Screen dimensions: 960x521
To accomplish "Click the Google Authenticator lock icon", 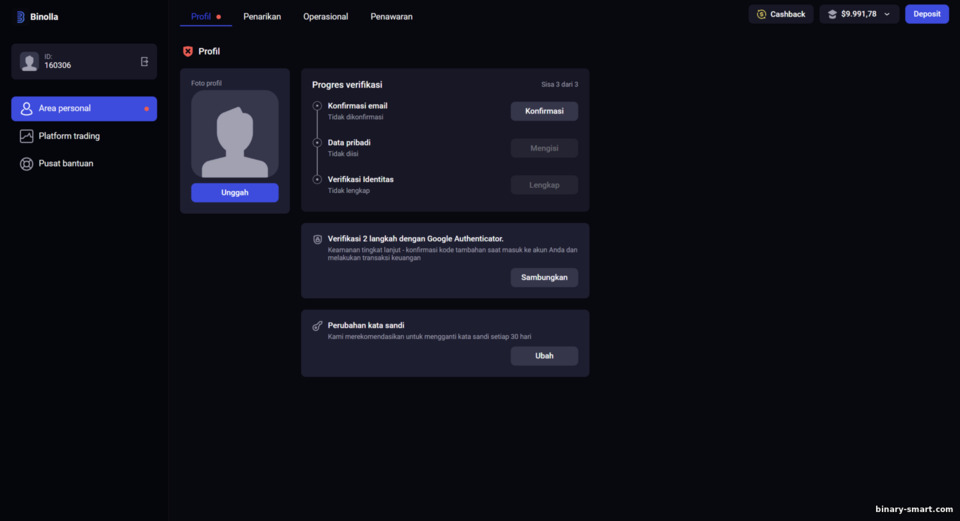I will point(317,239).
